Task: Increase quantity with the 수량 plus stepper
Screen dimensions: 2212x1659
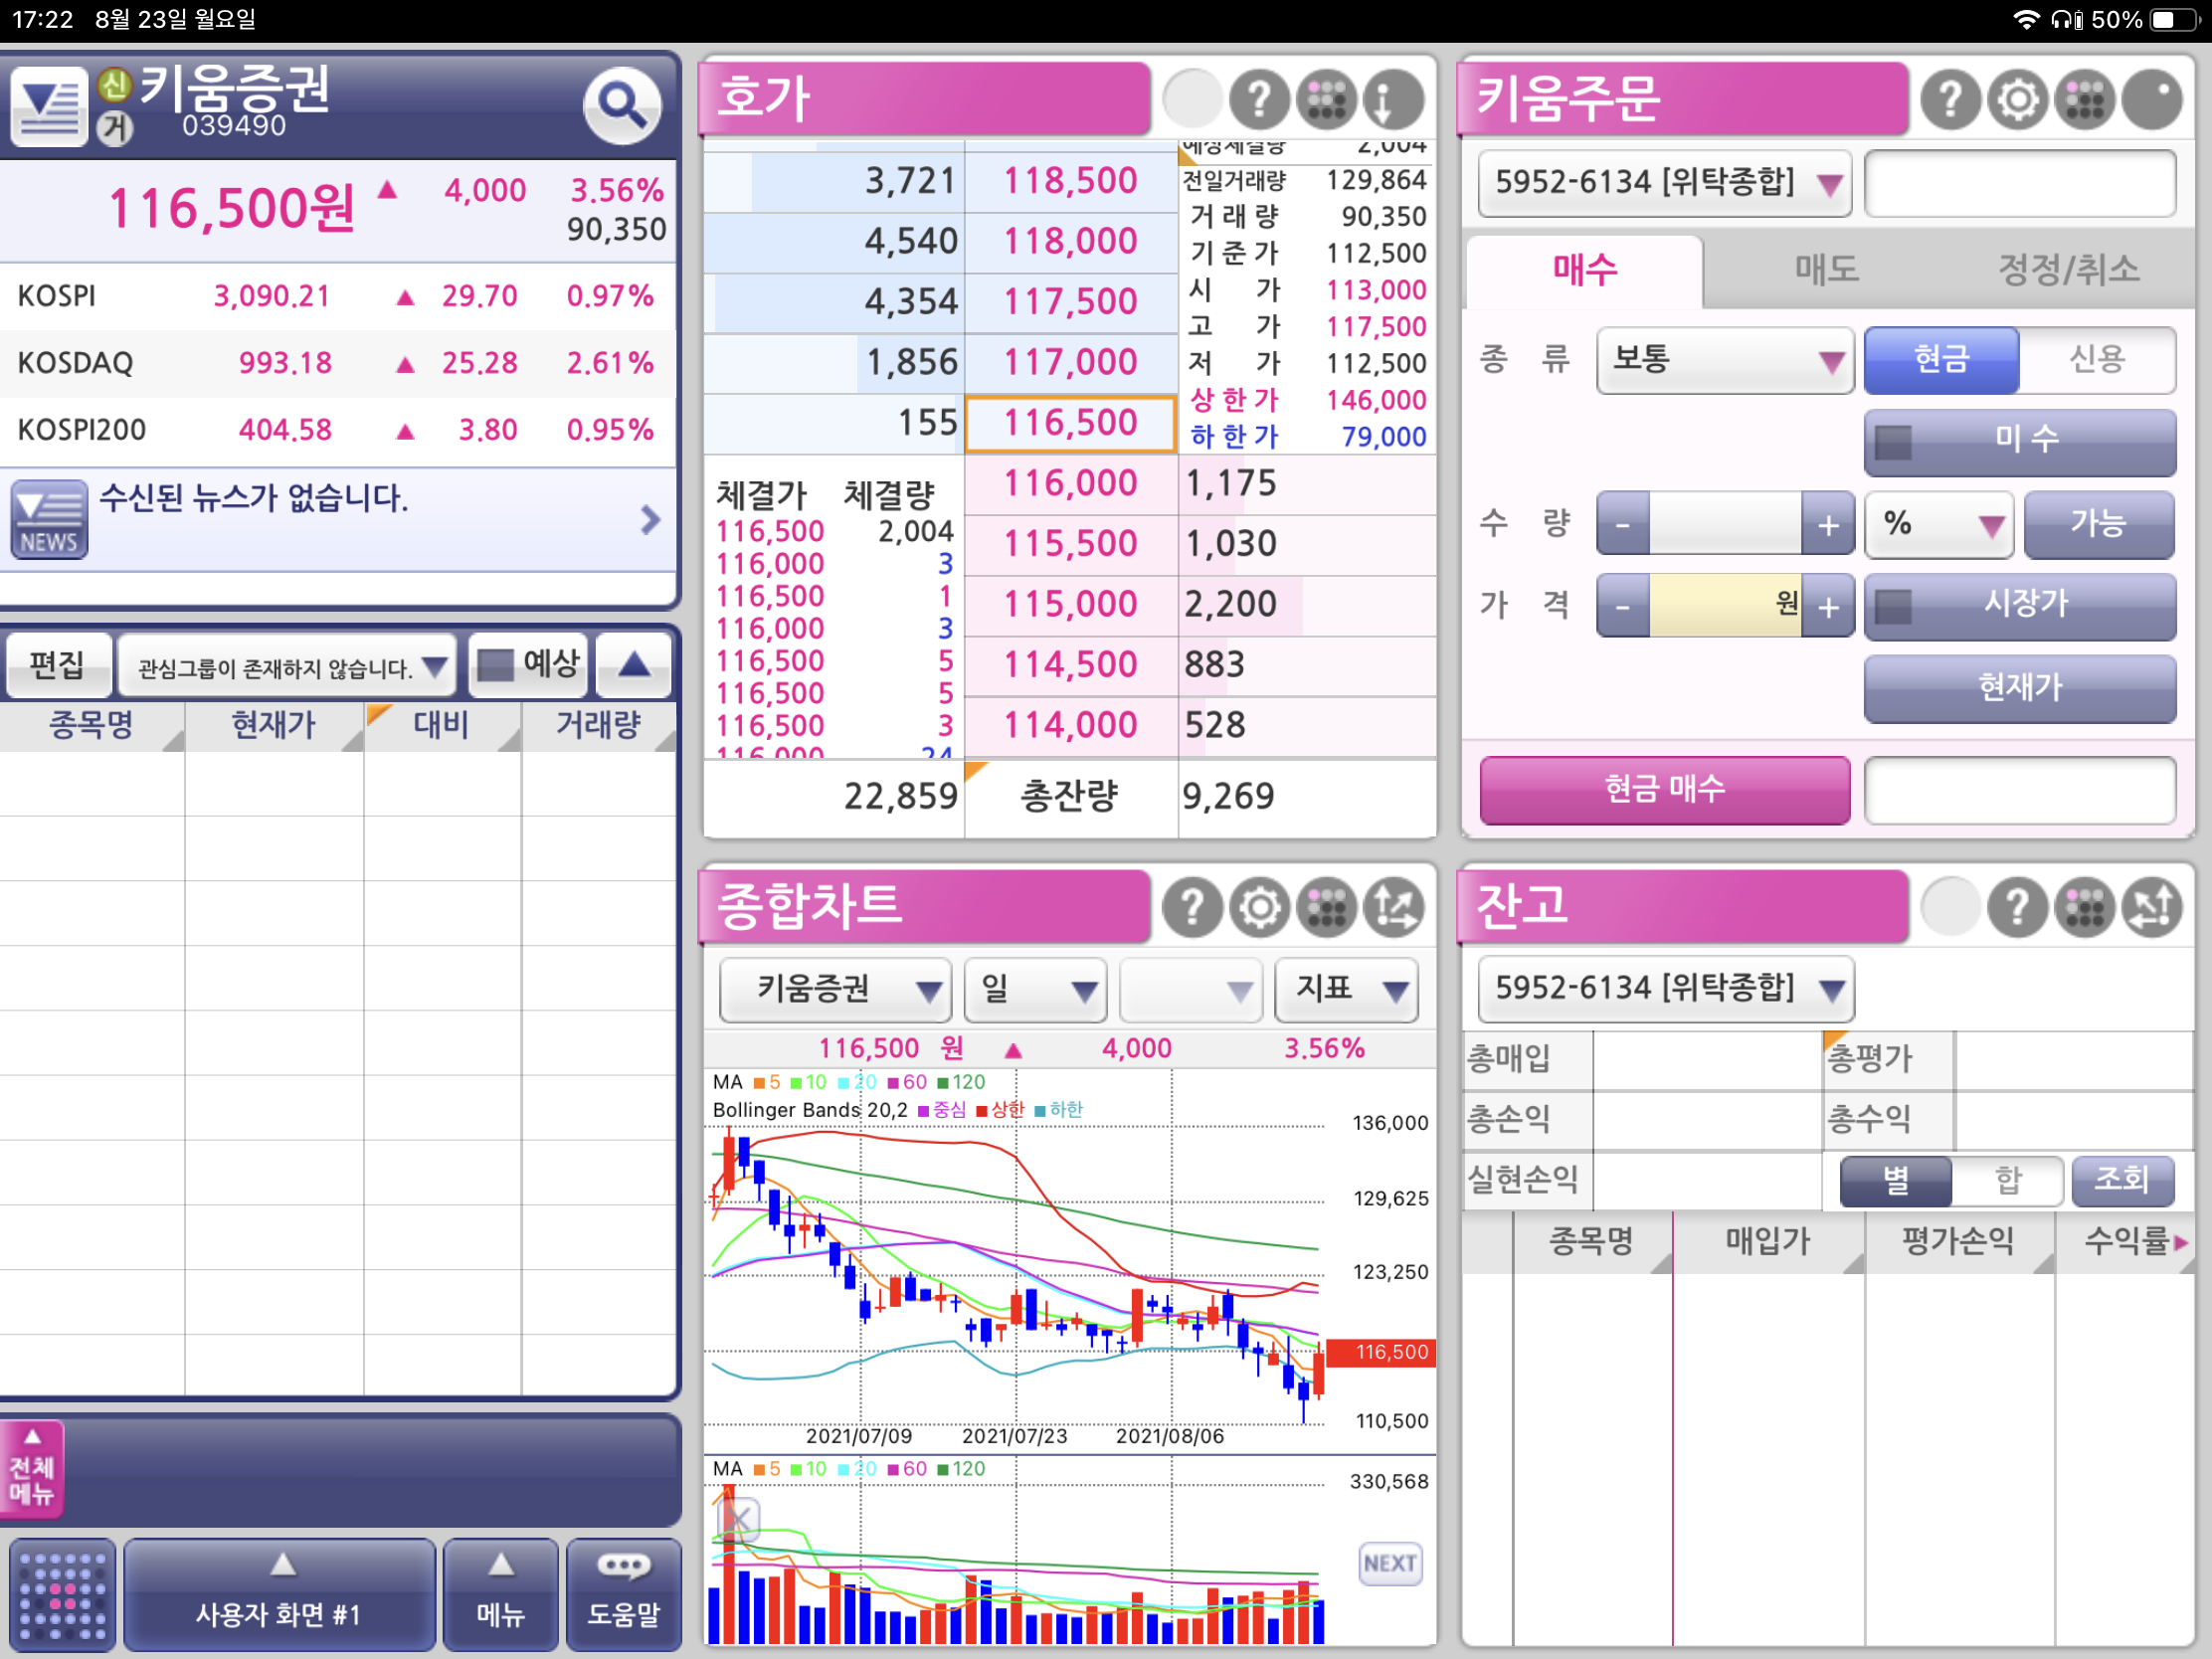Action: click(x=1827, y=524)
